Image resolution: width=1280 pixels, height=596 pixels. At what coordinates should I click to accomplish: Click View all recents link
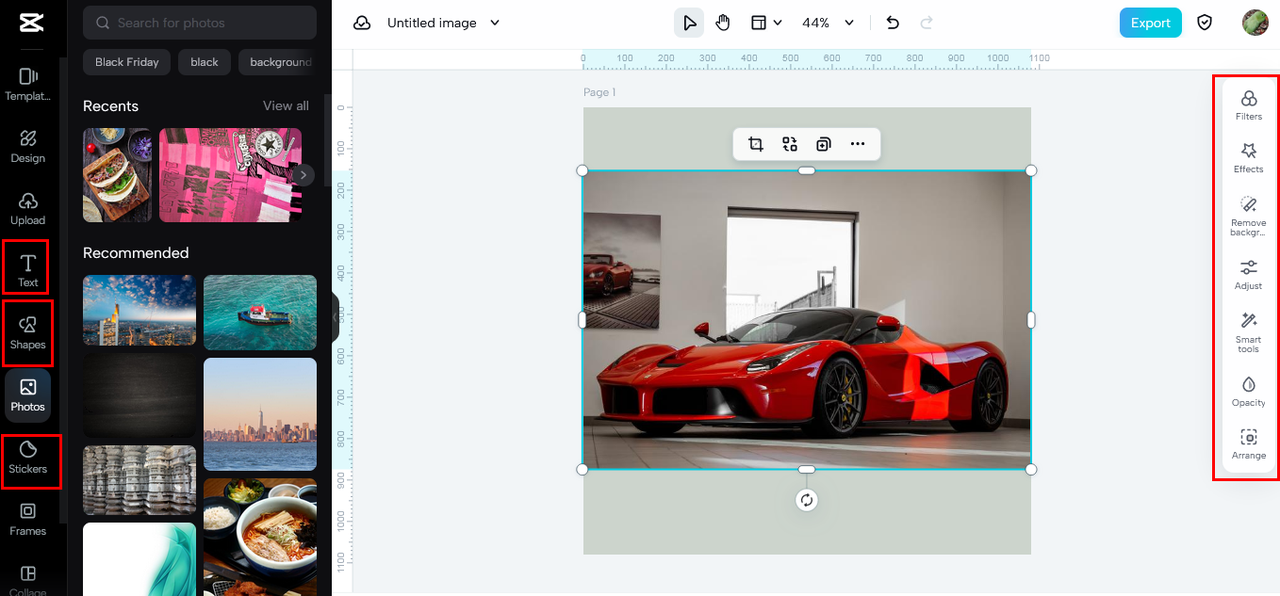[285, 106]
